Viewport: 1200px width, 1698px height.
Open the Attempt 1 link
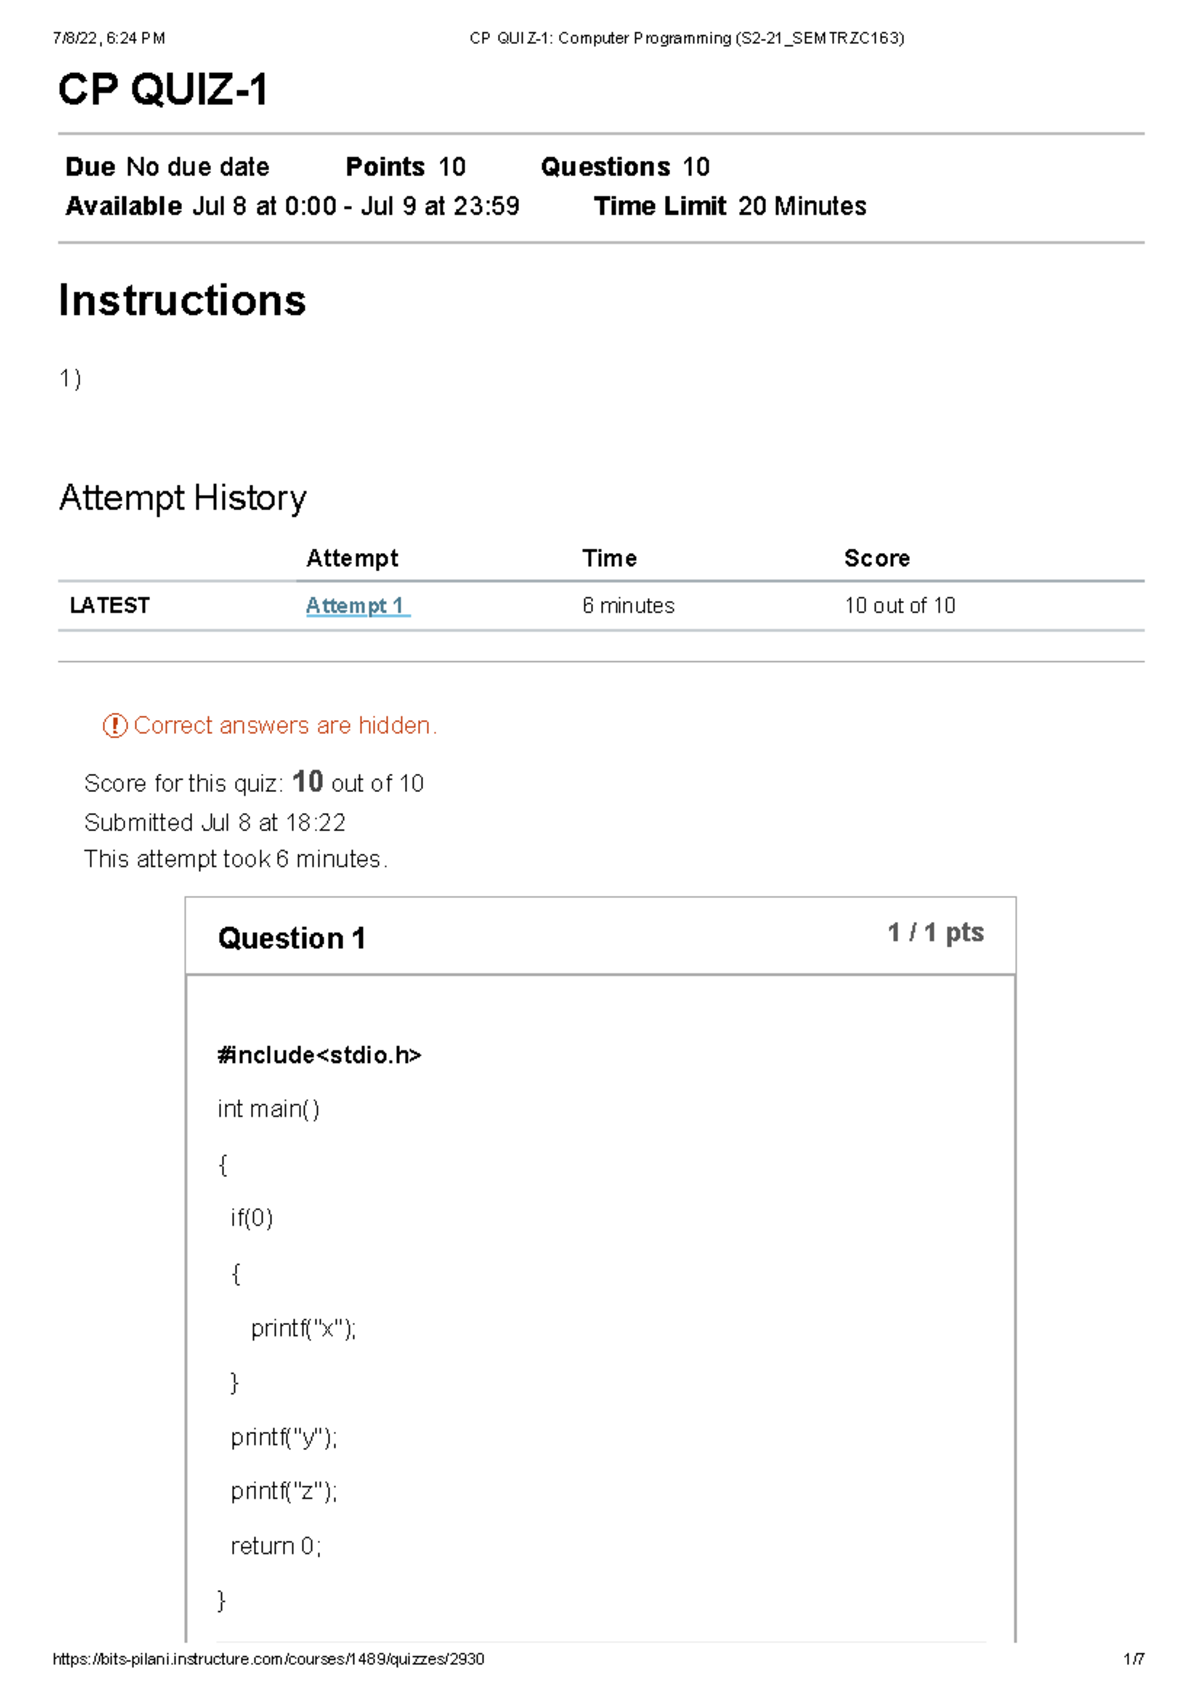(x=355, y=606)
